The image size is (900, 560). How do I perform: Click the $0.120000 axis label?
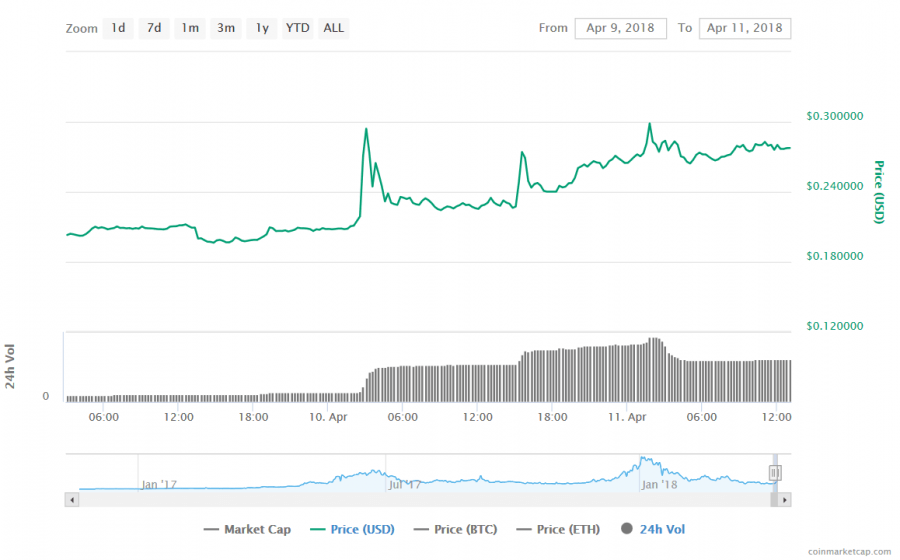click(x=835, y=326)
